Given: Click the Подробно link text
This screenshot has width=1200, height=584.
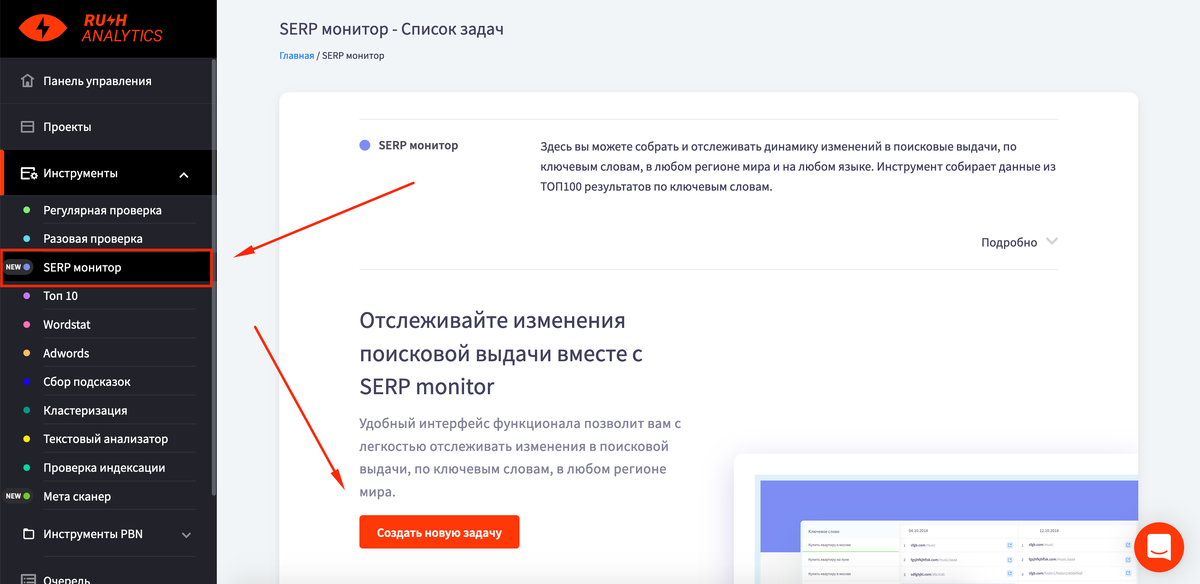Looking at the screenshot, I should (x=1009, y=242).
